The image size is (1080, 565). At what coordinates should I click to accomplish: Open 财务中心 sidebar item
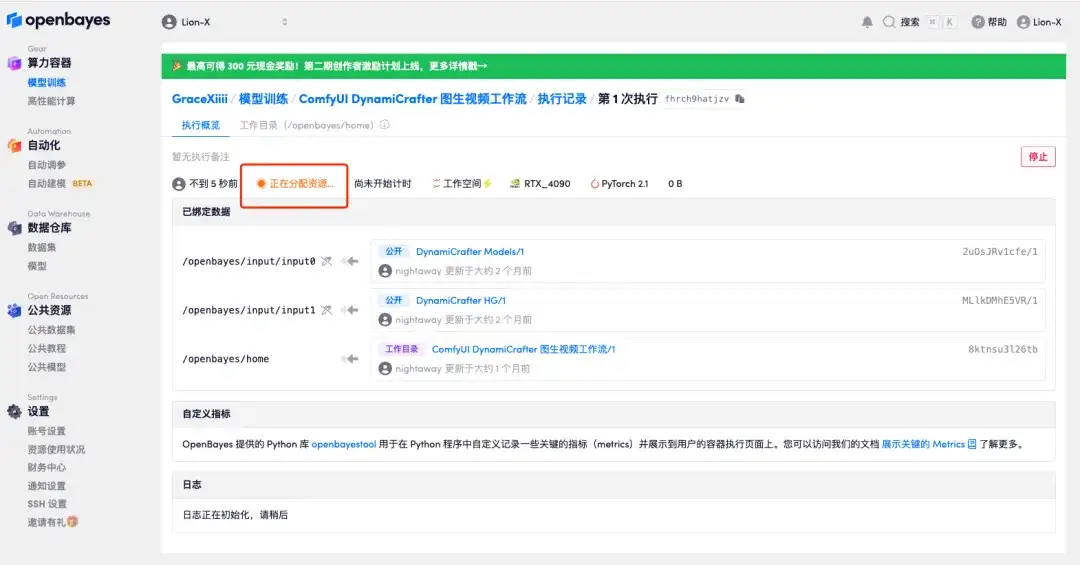pos(47,467)
